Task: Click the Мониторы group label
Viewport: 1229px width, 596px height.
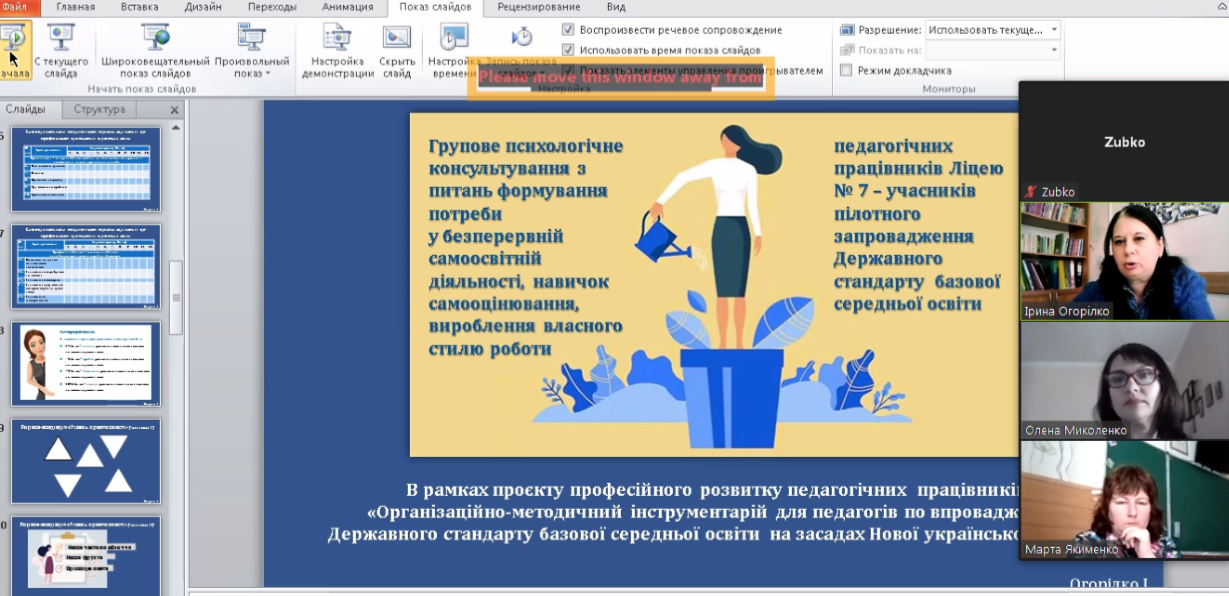Action: (x=948, y=89)
